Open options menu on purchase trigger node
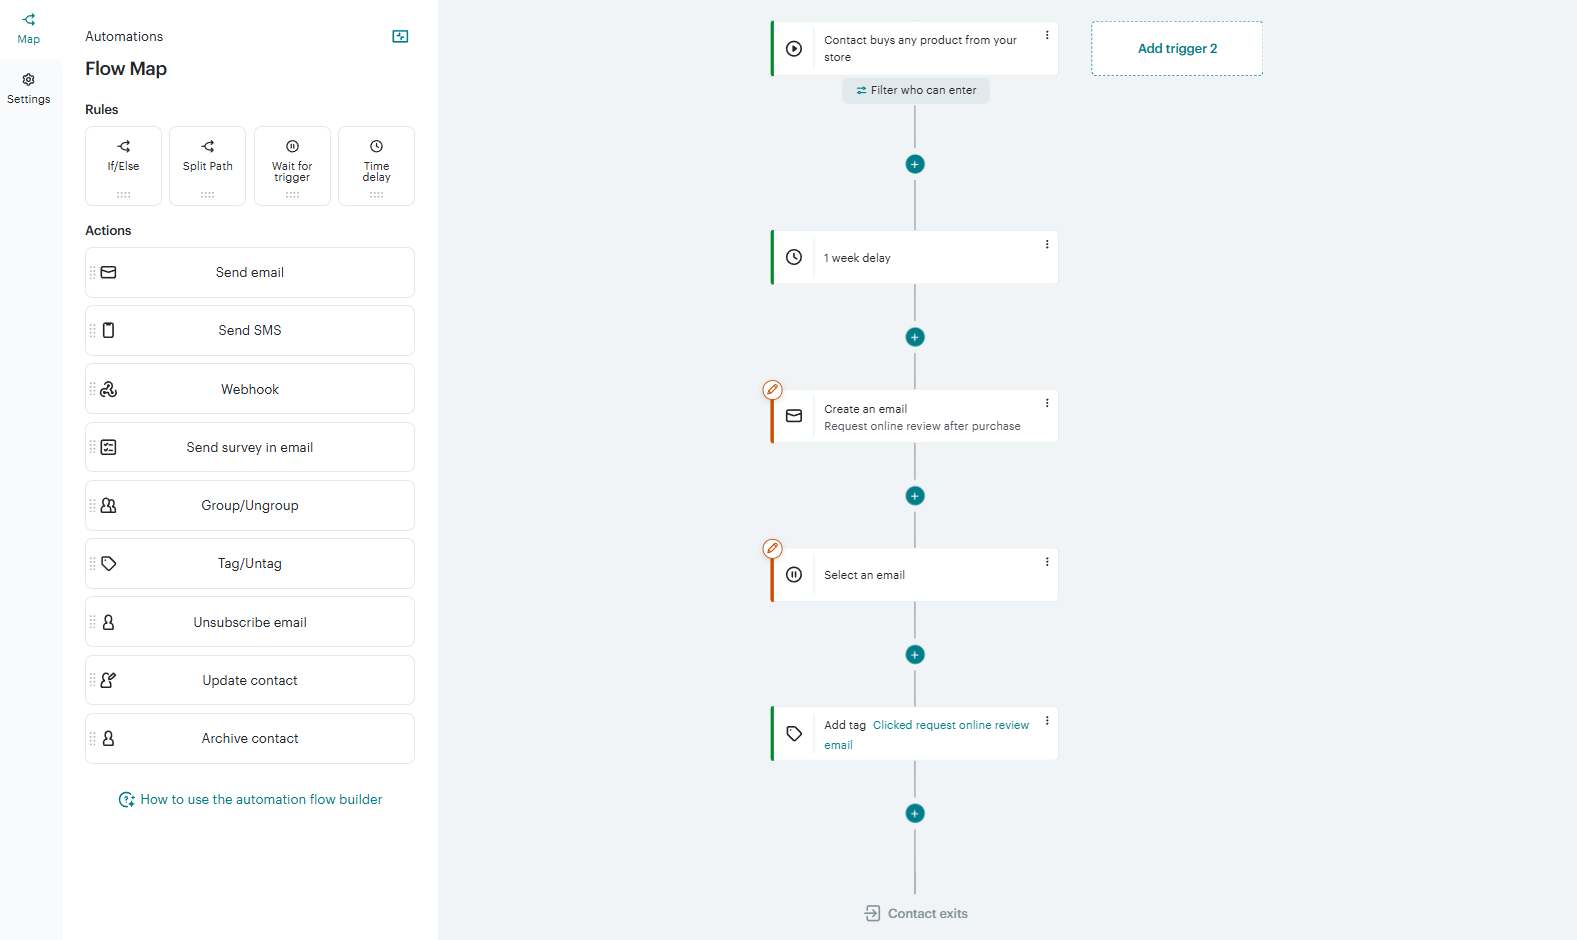Image resolution: width=1577 pixels, height=940 pixels. coord(1047,35)
